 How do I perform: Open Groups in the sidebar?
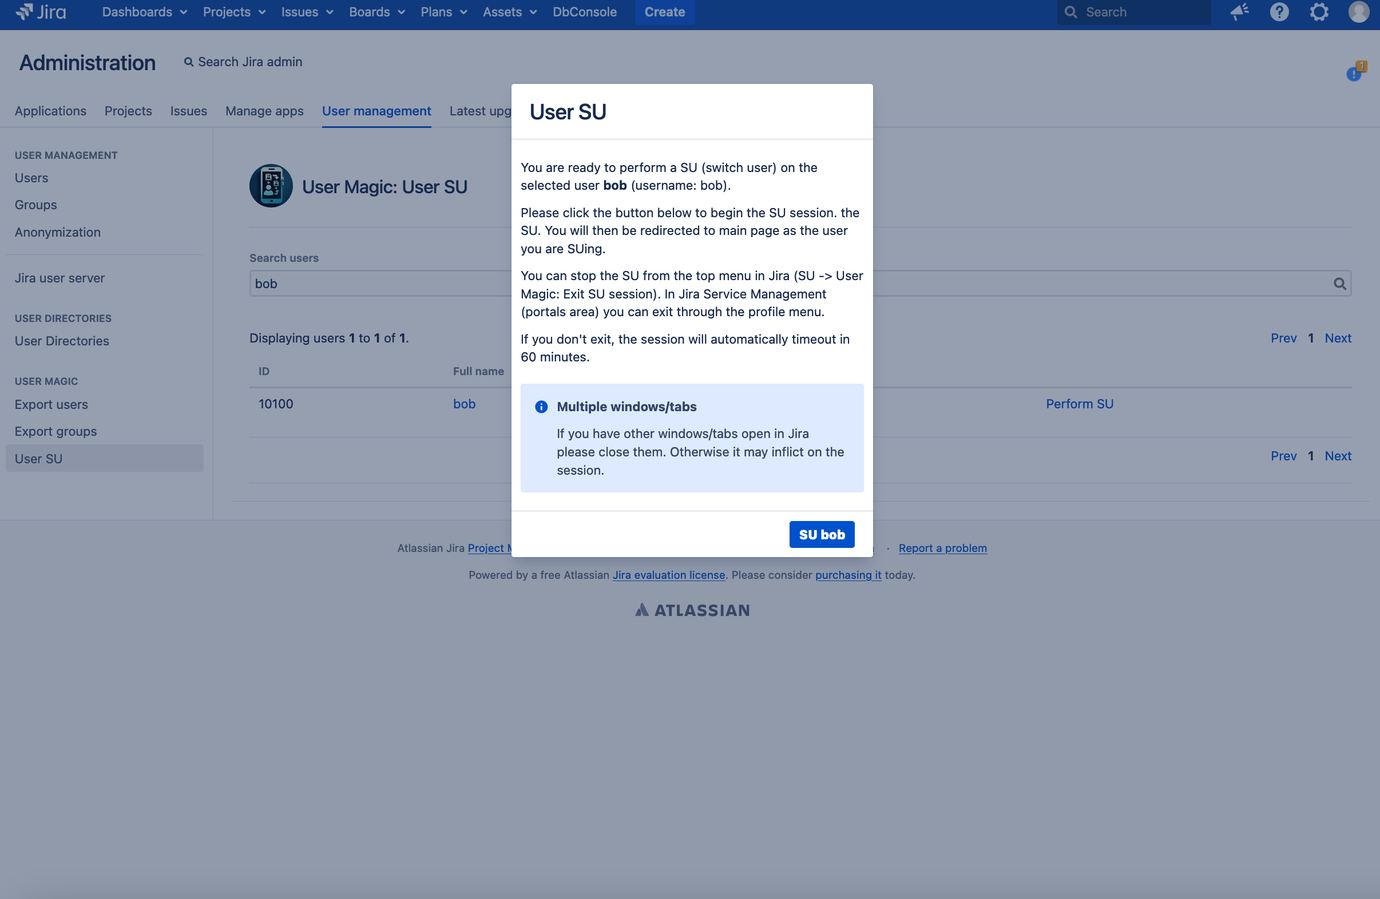click(36, 205)
